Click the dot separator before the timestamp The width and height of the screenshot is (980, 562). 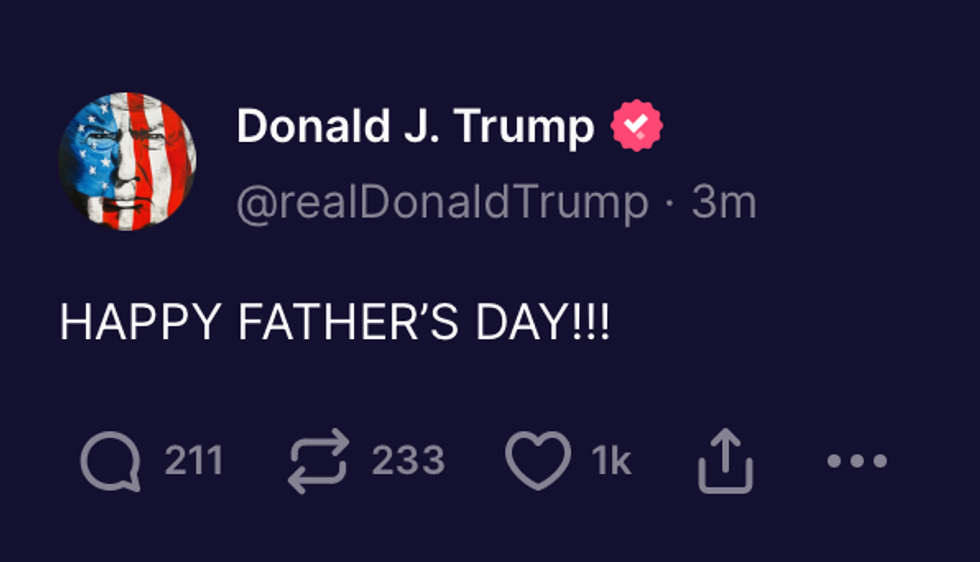670,205
